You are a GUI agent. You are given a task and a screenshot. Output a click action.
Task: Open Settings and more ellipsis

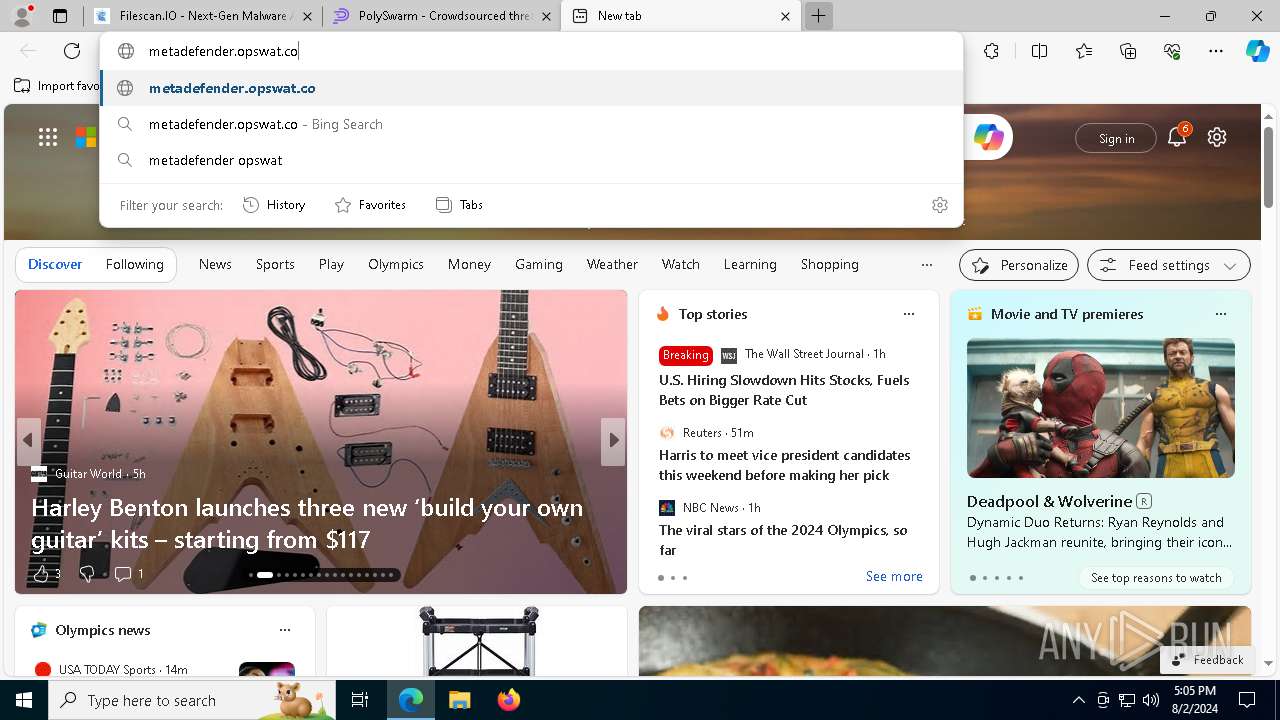[x=1216, y=51]
